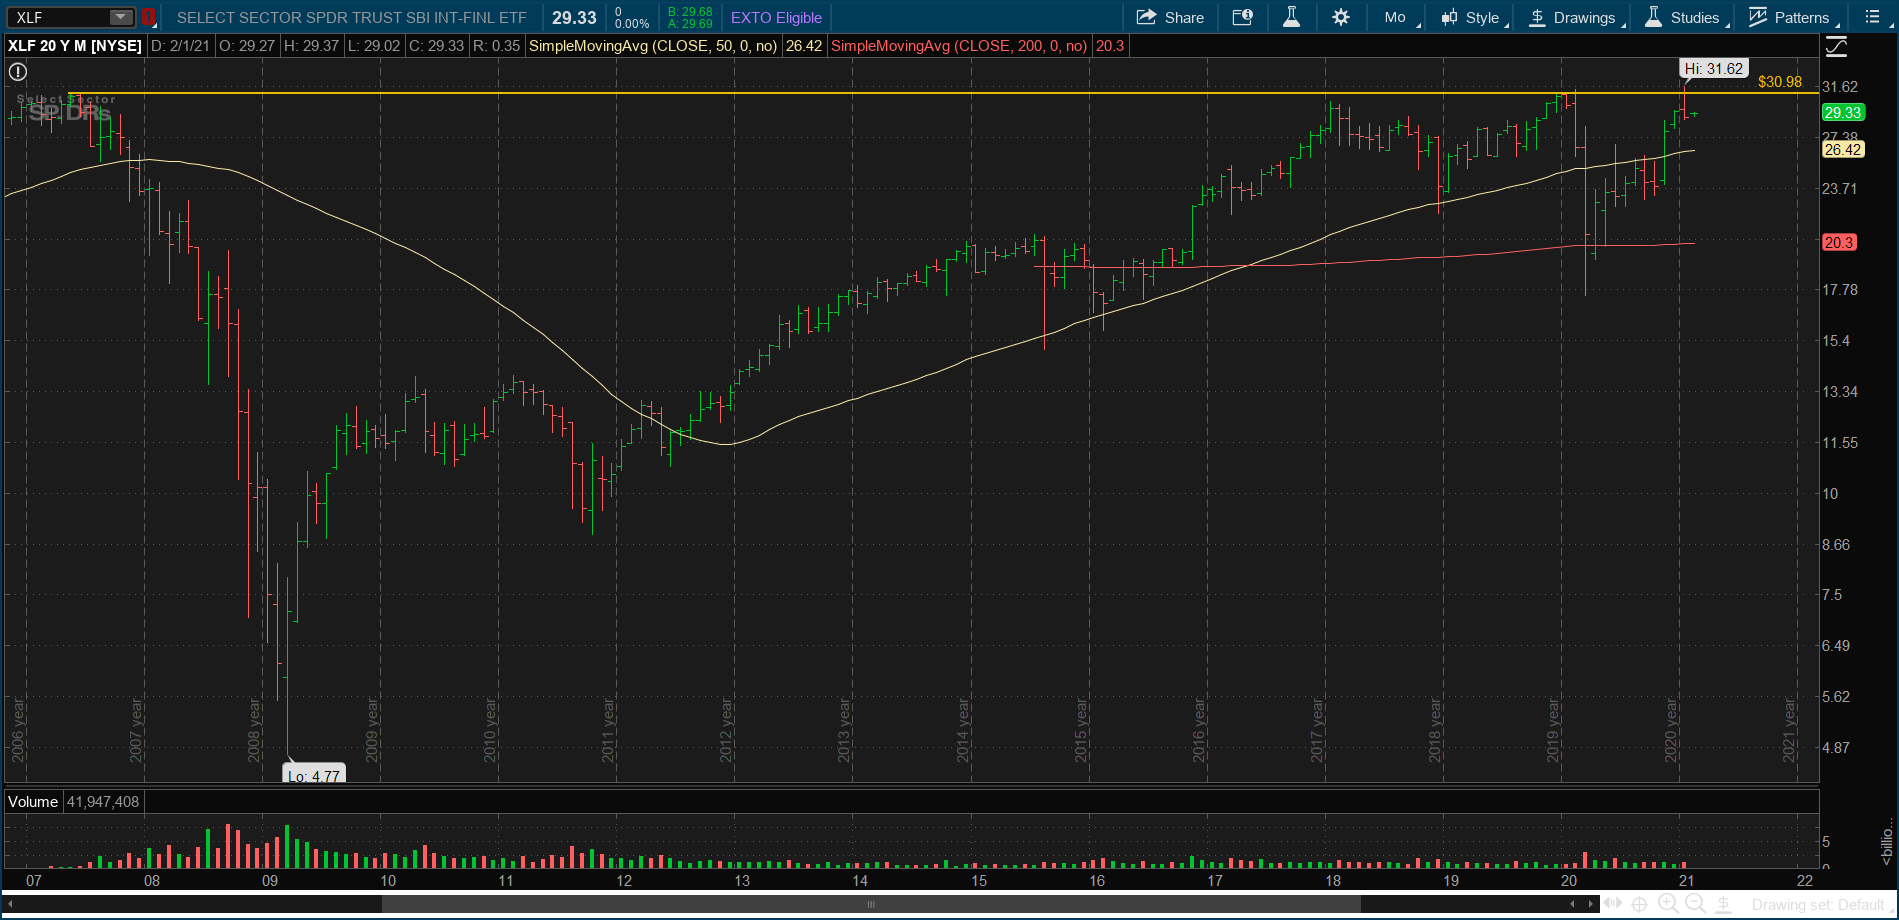This screenshot has width=1899, height=920.
Task: Click the D: 2/1/21 date field
Action: coord(180,46)
